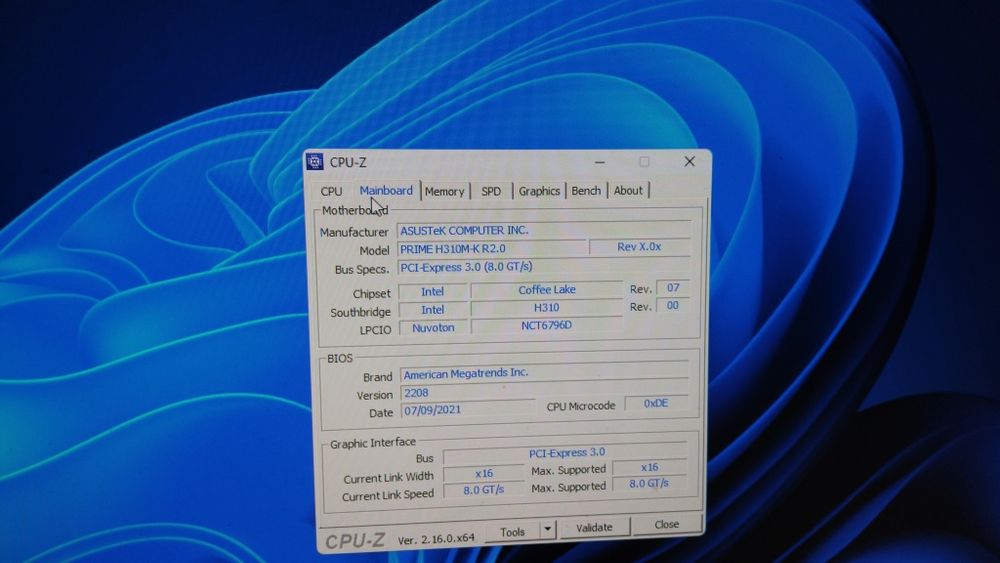
Task: Select the NCT6796D LPCIO model
Action: pyautogui.click(x=547, y=325)
